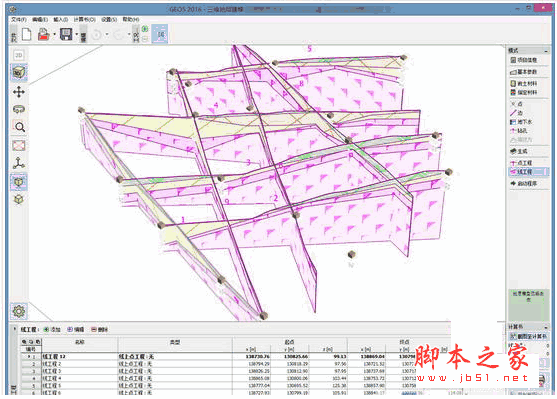The height and width of the screenshot is (399, 557).
Task: Toggle the zoom-extents red rectangle tool
Action: click(19, 145)
